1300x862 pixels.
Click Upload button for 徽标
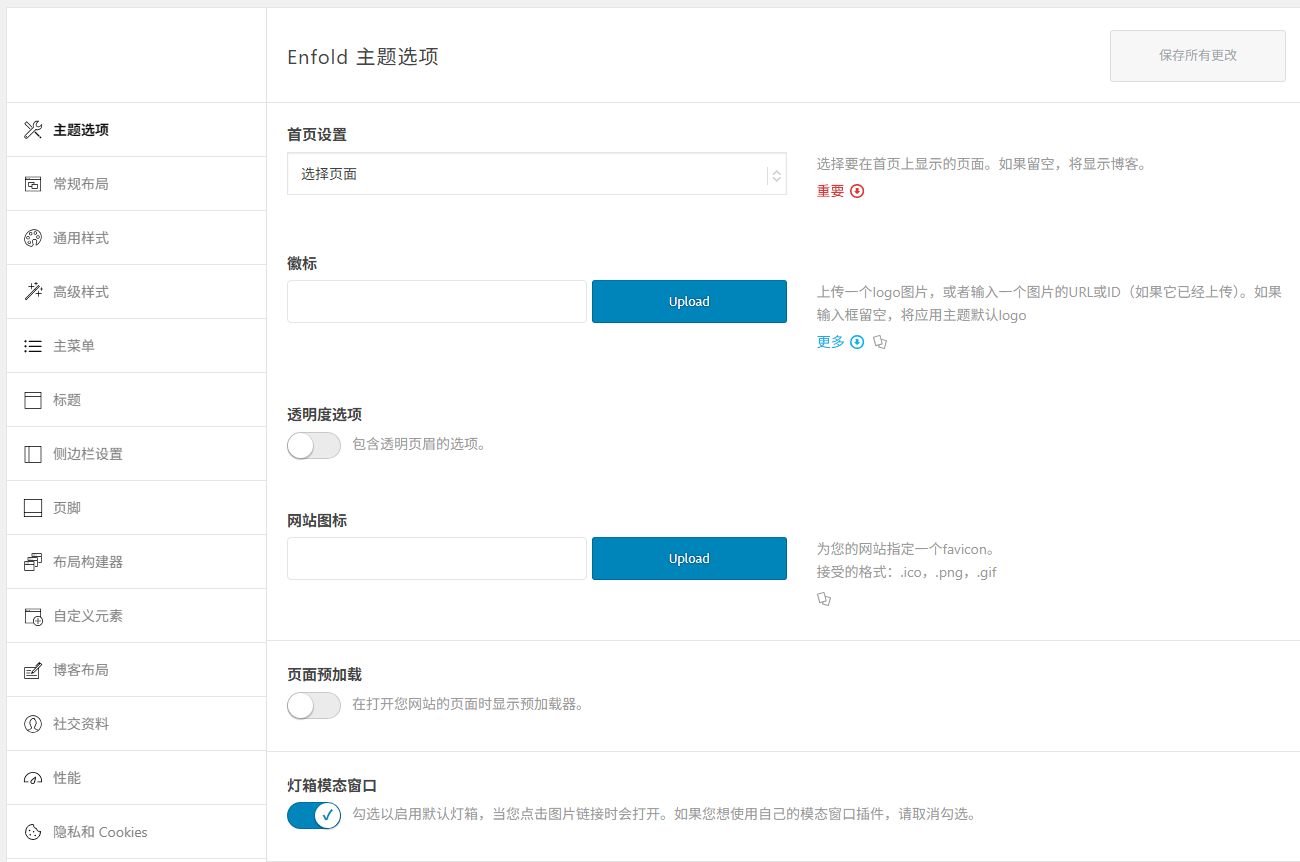tap(689, 301)
